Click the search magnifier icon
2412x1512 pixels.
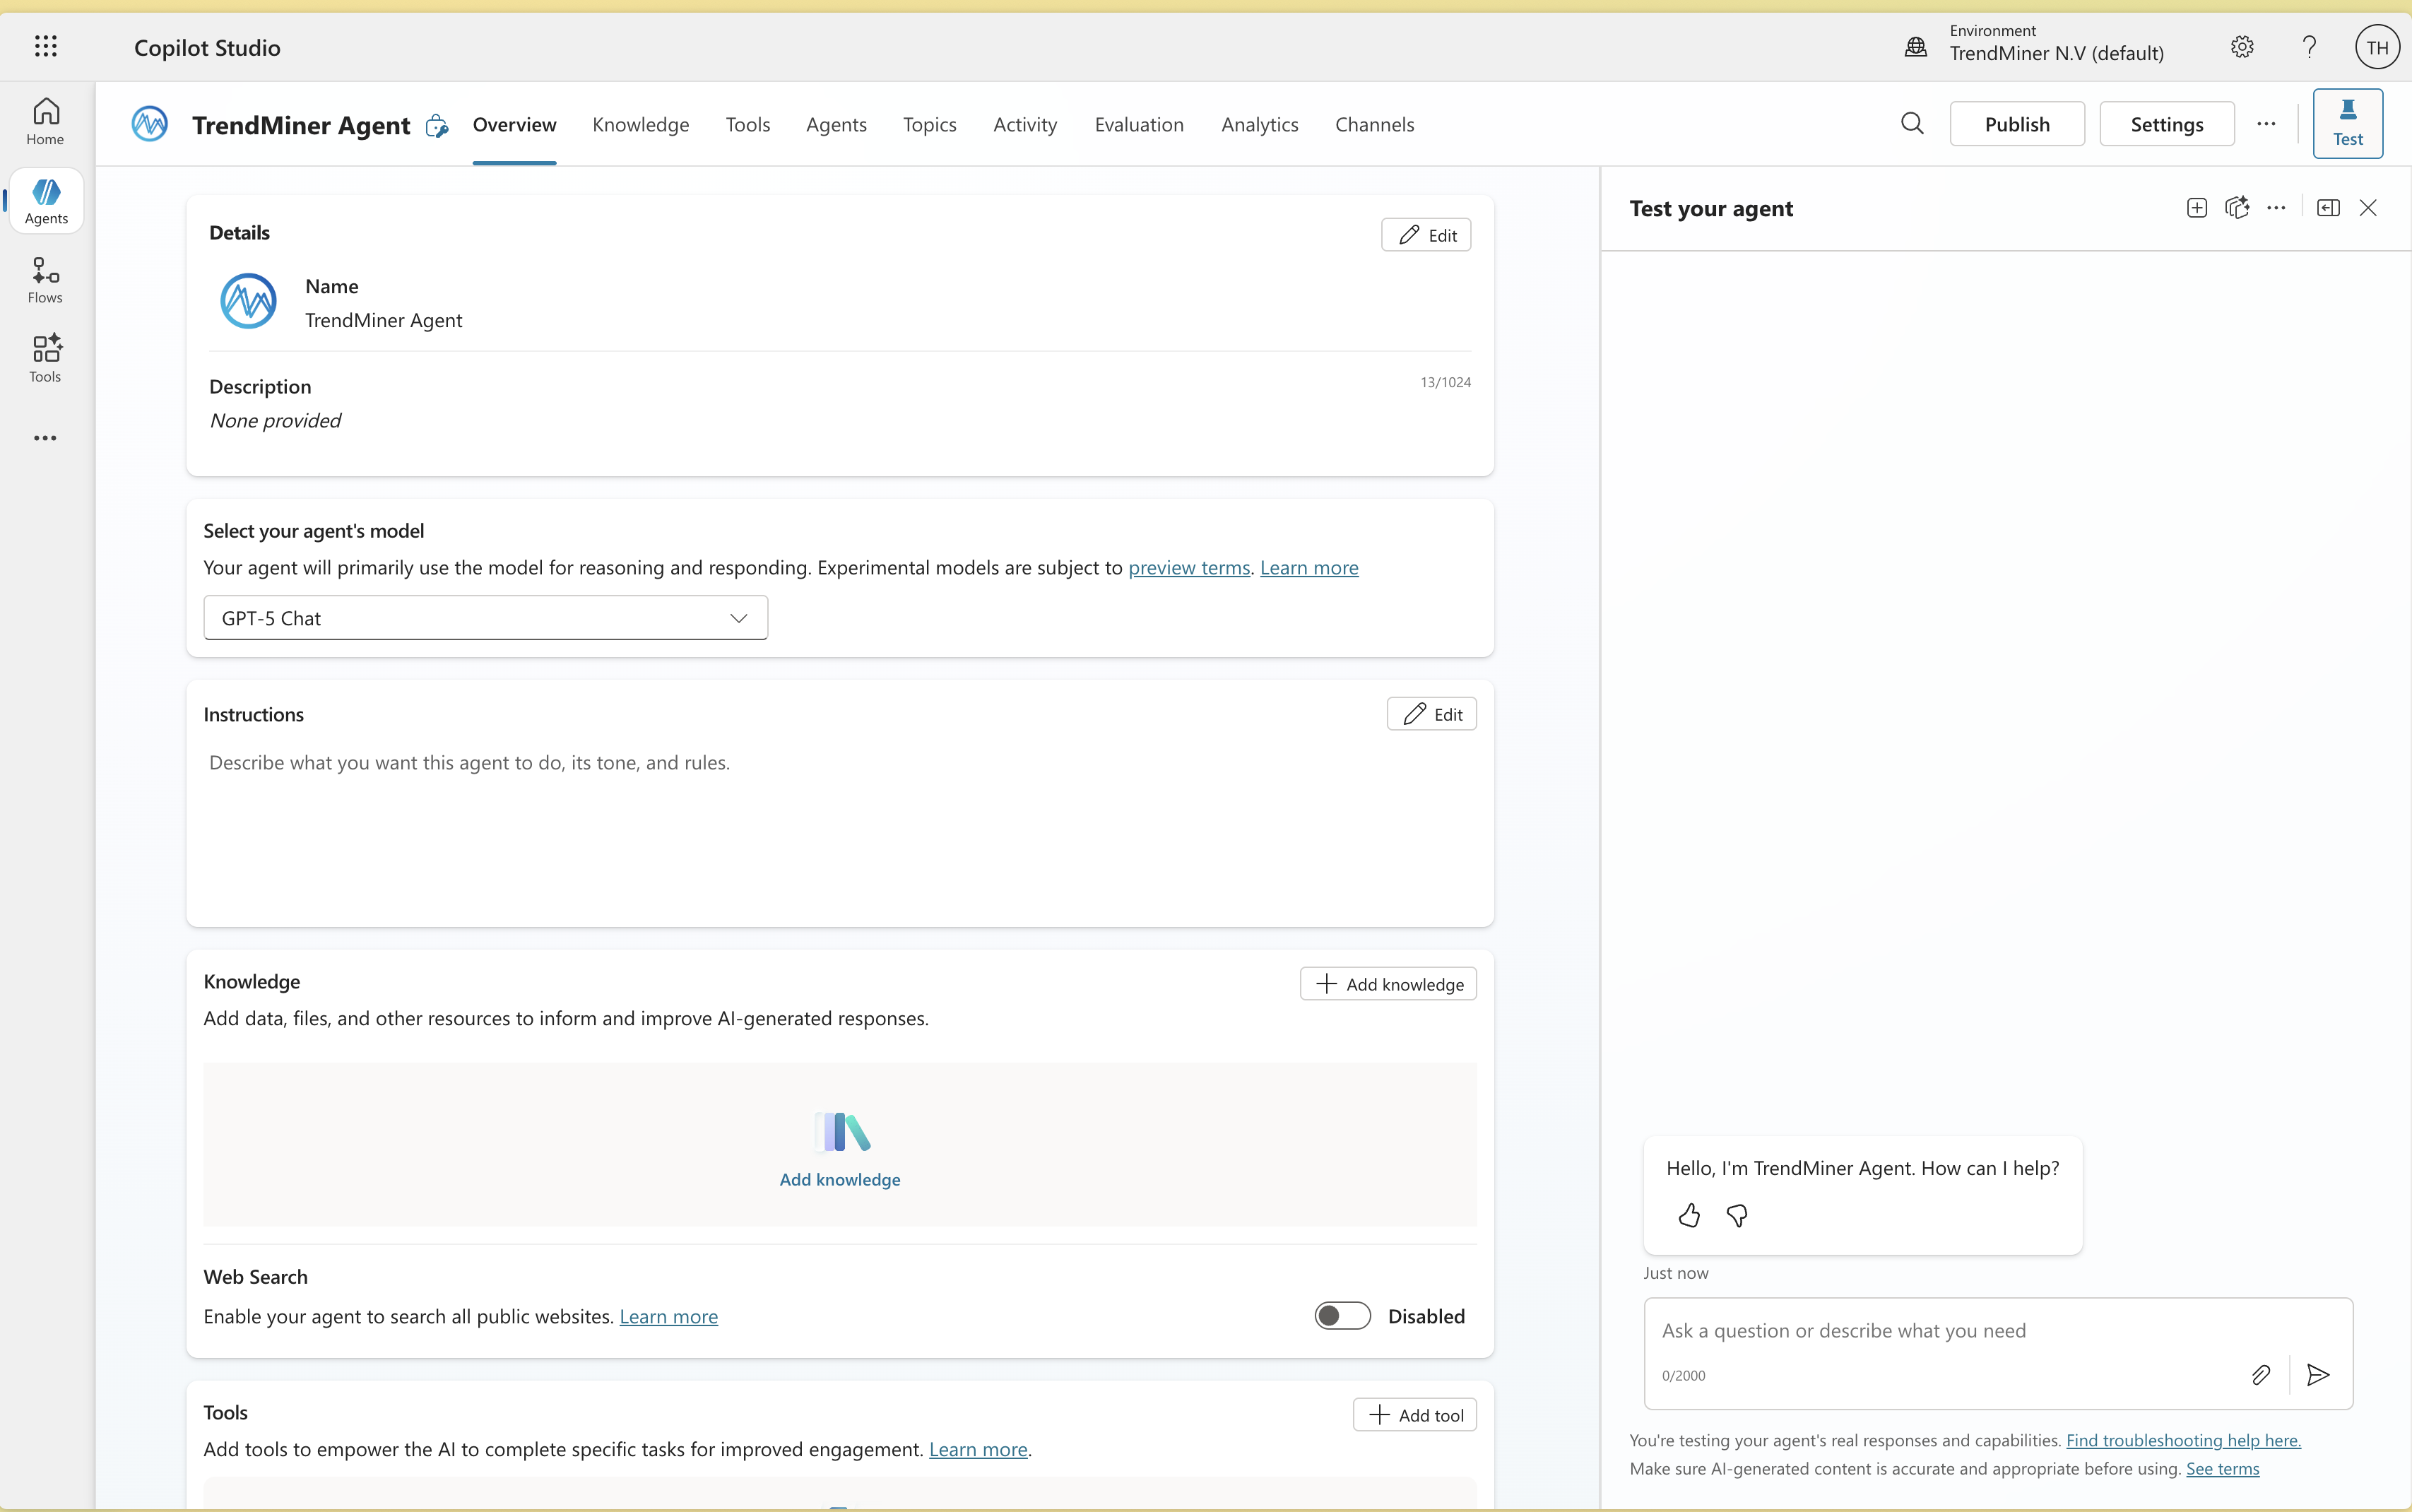pyautogui.click(x=1912, y=123)
